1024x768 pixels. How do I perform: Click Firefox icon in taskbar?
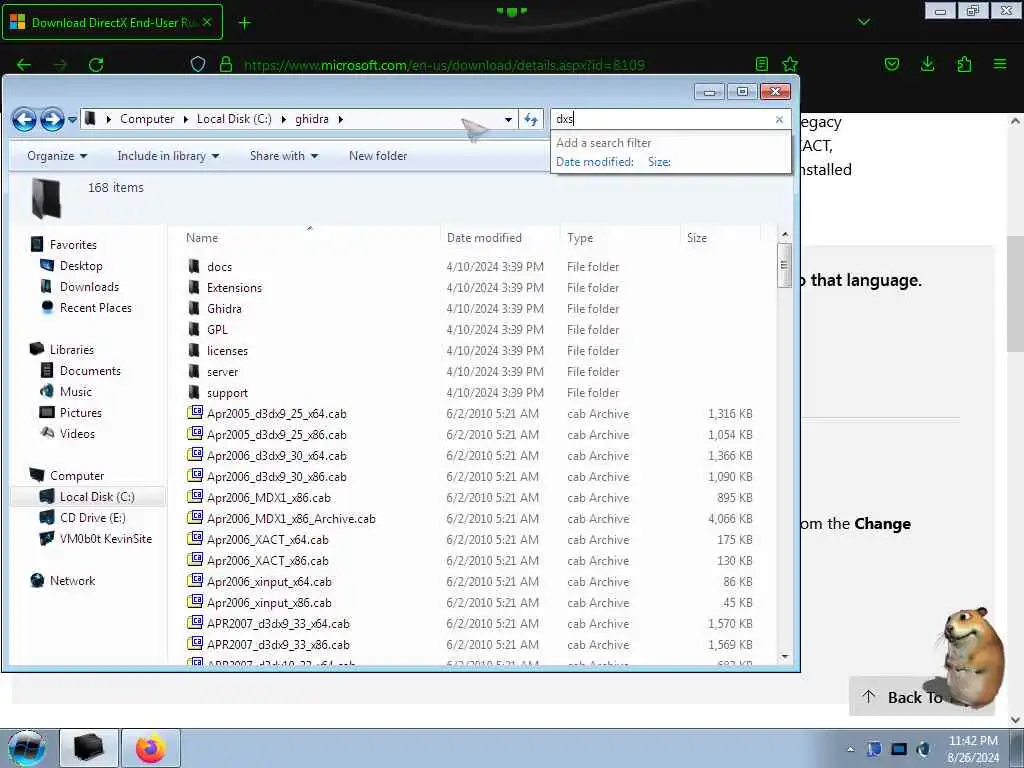click(151, 748)
